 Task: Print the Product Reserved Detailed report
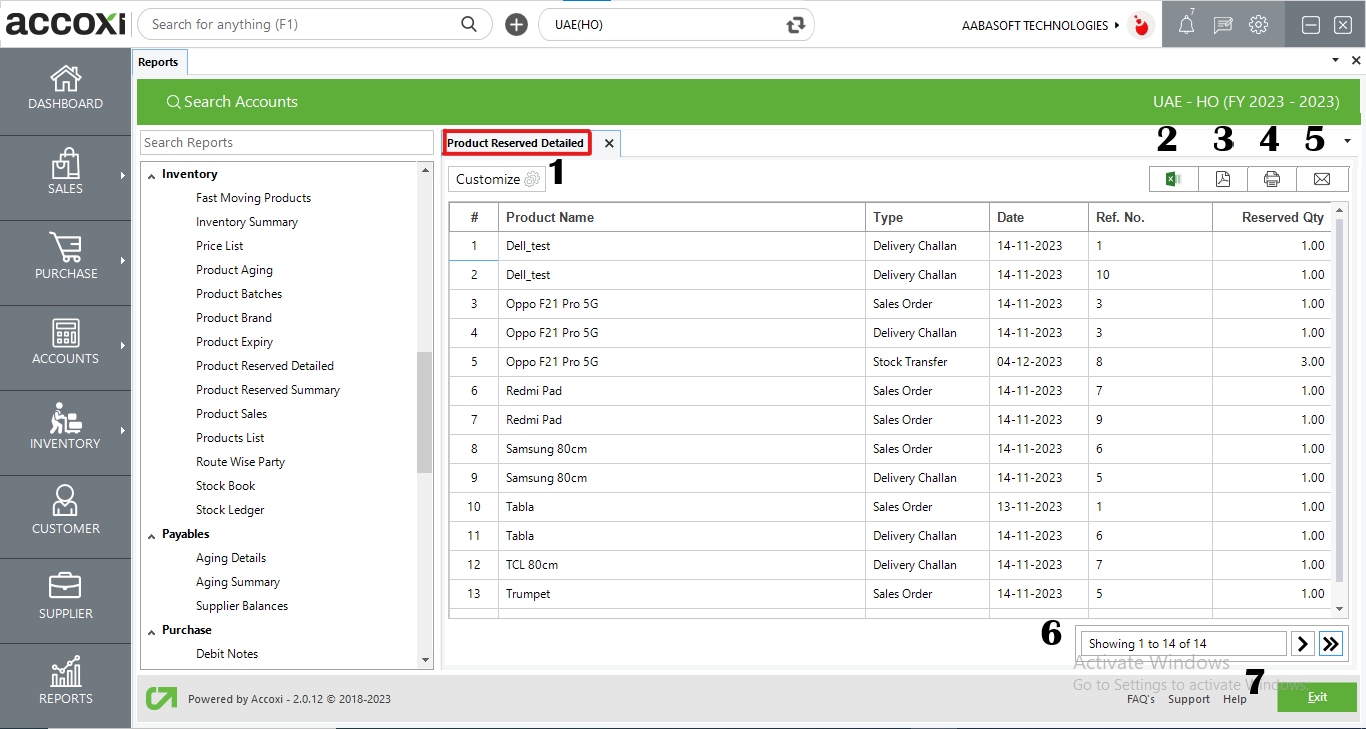coord(1272,178)
